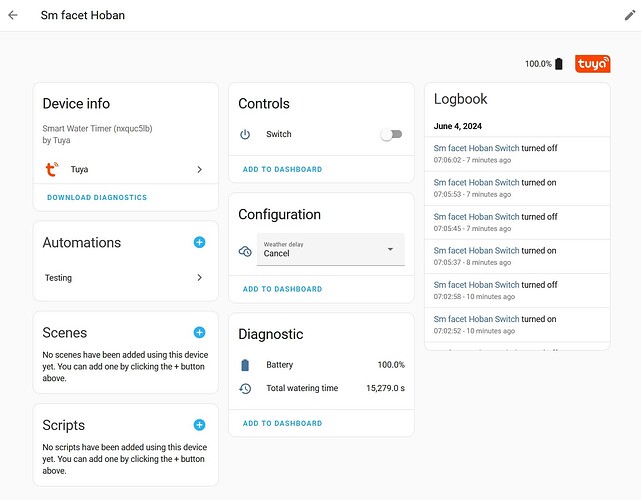Click the back arrow icon
Image resolution: width=641 pixels, height=500 pixels.
point(13,16)
